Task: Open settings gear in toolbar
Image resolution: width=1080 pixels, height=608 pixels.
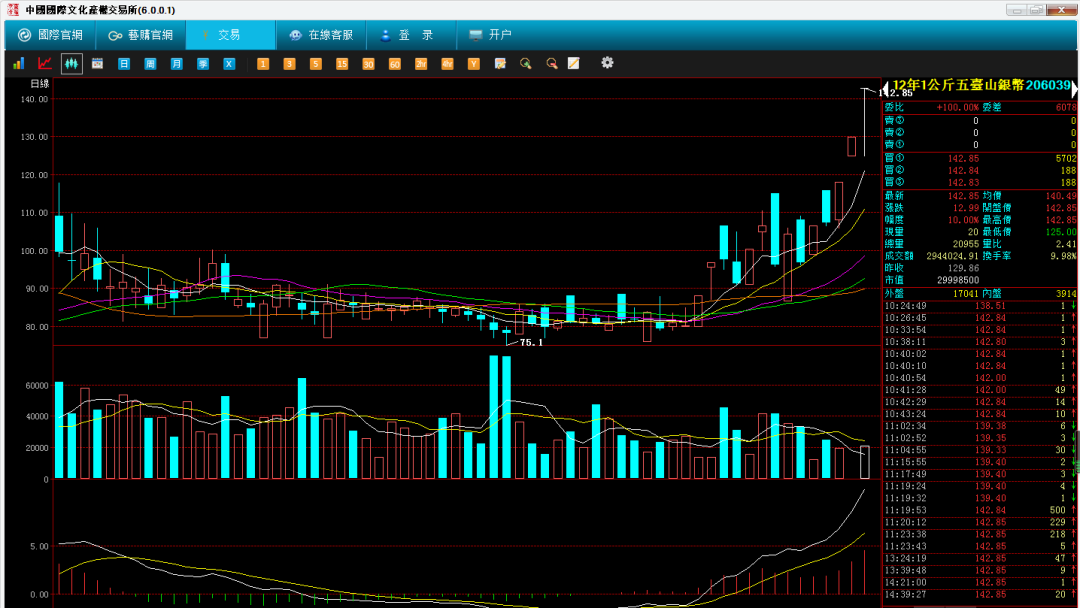Action: coord(607,63)
